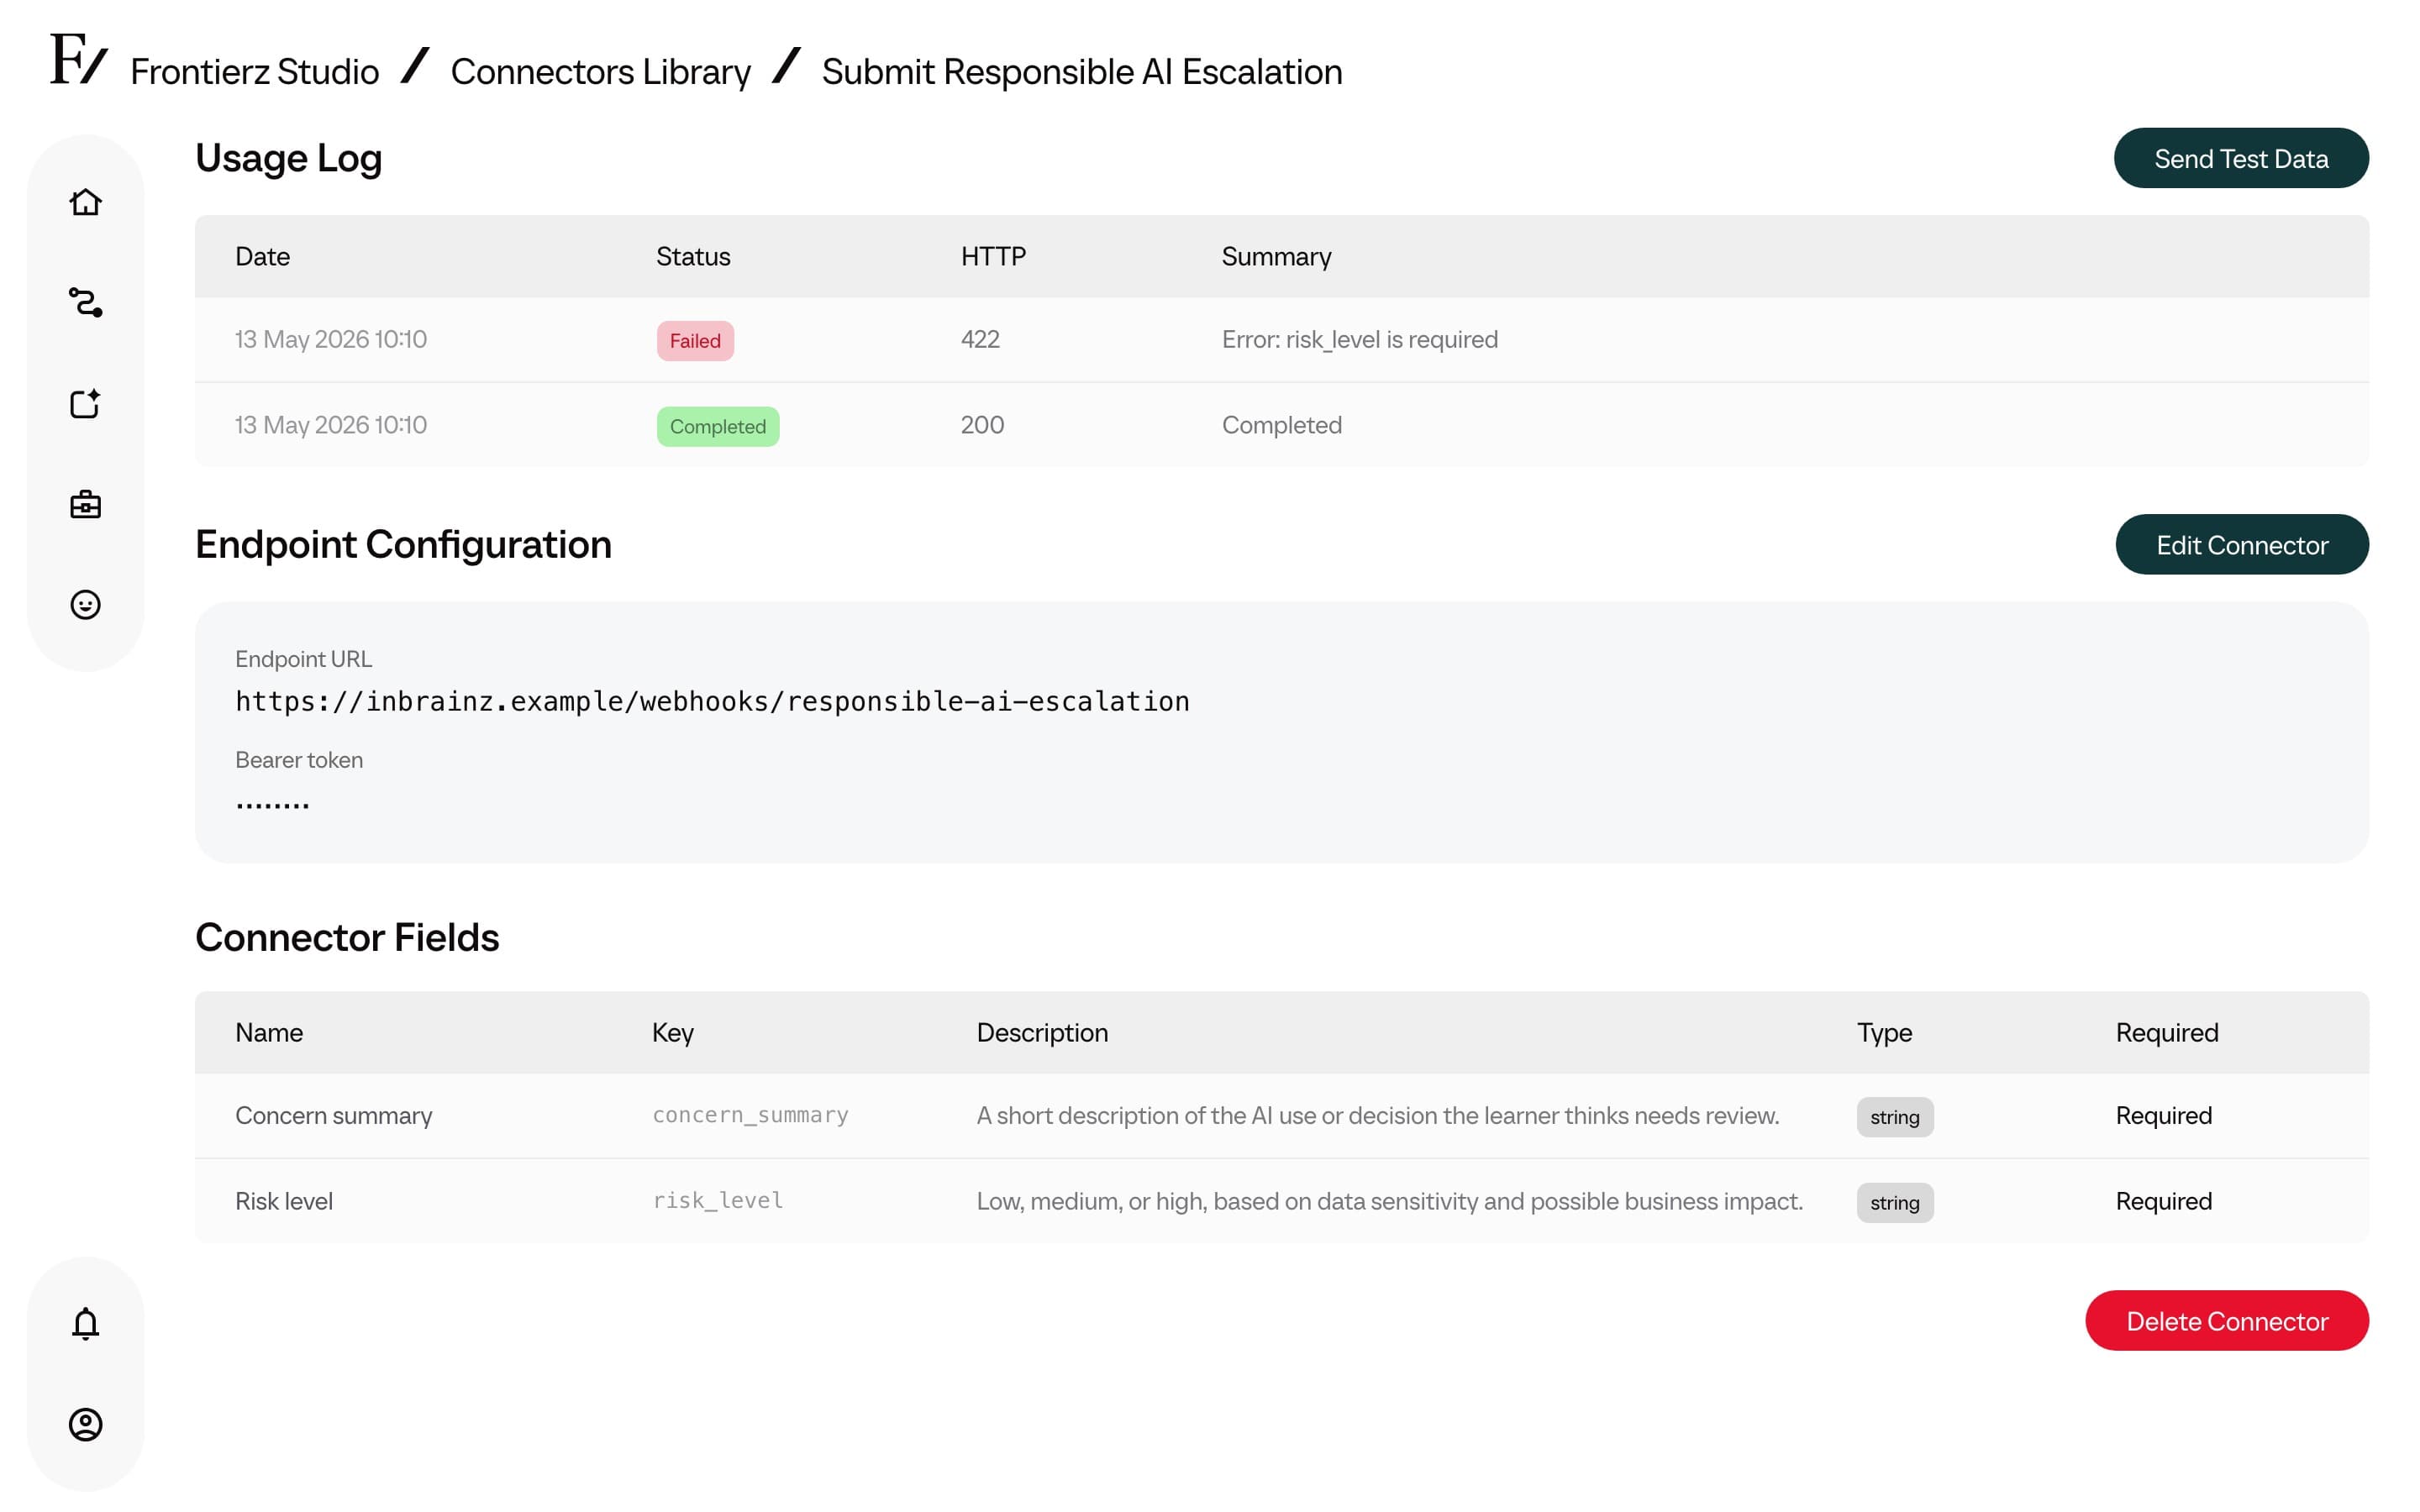Select the Failed status badge
The image size is (2420, 1512).
pyautogui.click(x=695, y=341)
